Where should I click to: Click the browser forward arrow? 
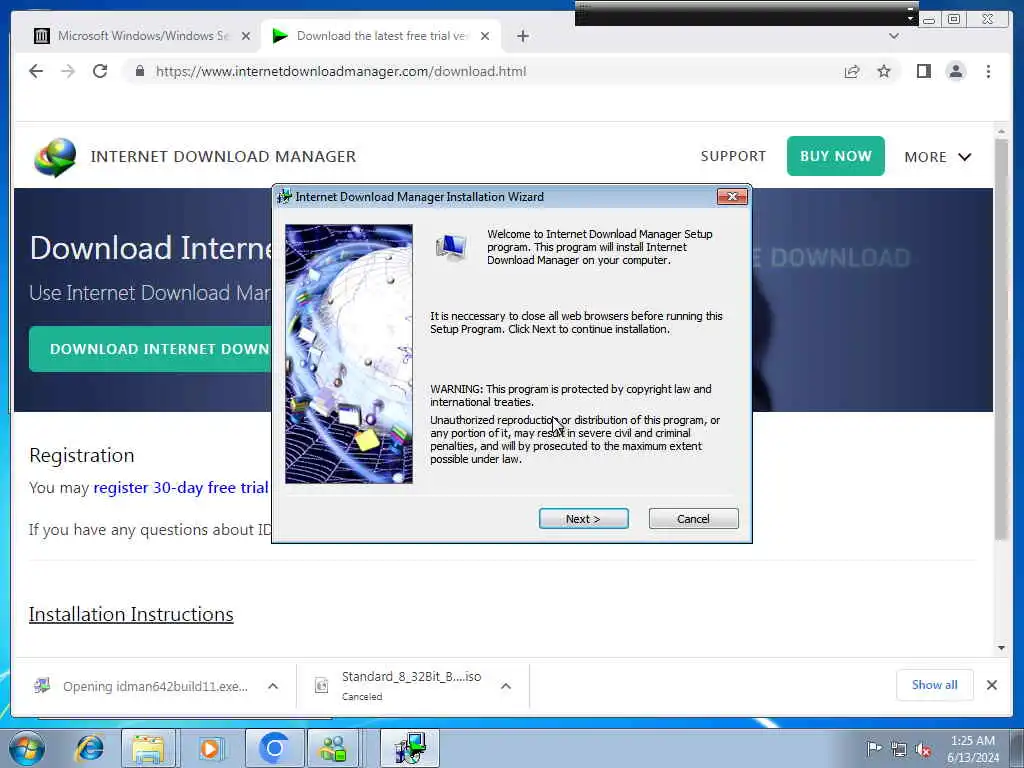tap(68, 71)
